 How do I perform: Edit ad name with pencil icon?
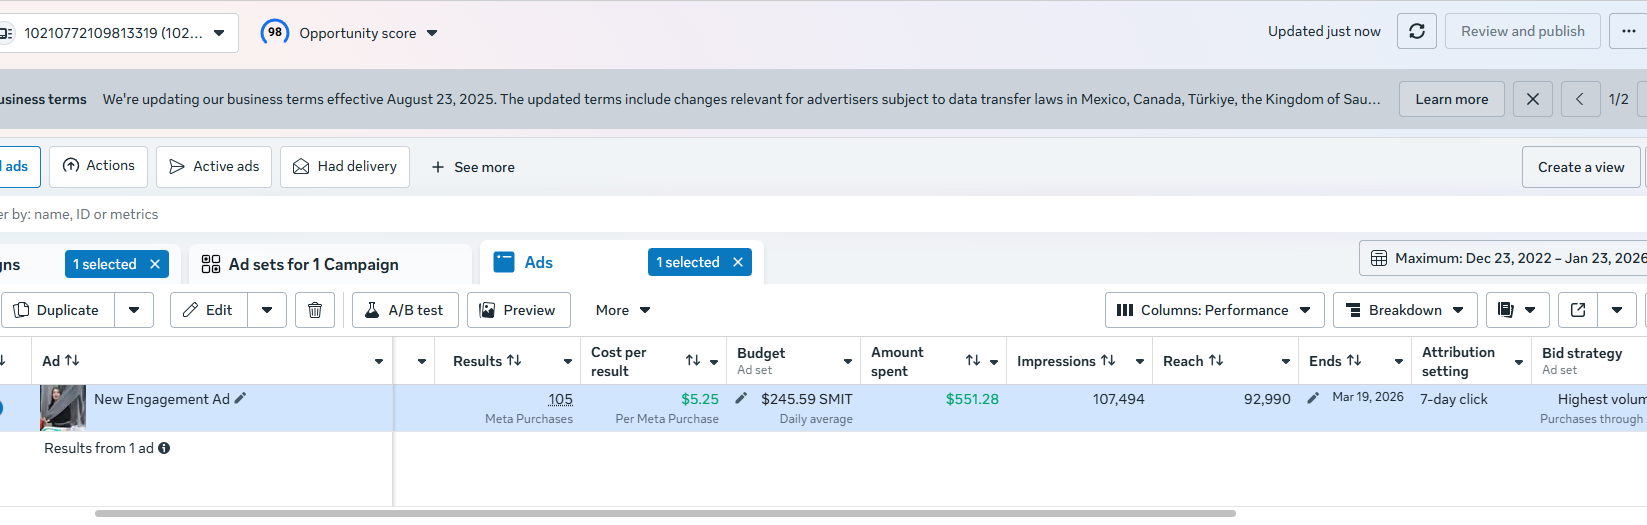coord(240,398)
